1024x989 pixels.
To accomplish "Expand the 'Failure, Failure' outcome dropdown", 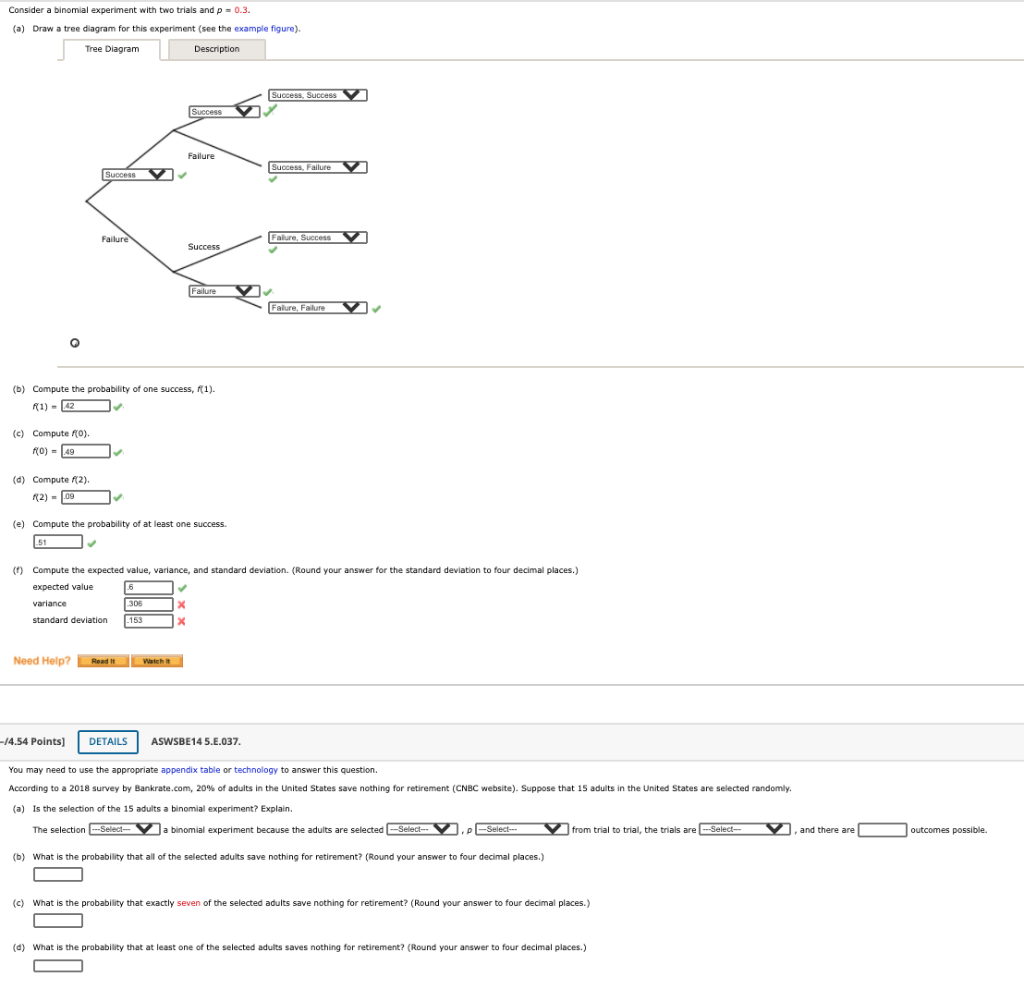I will point(317,307).
